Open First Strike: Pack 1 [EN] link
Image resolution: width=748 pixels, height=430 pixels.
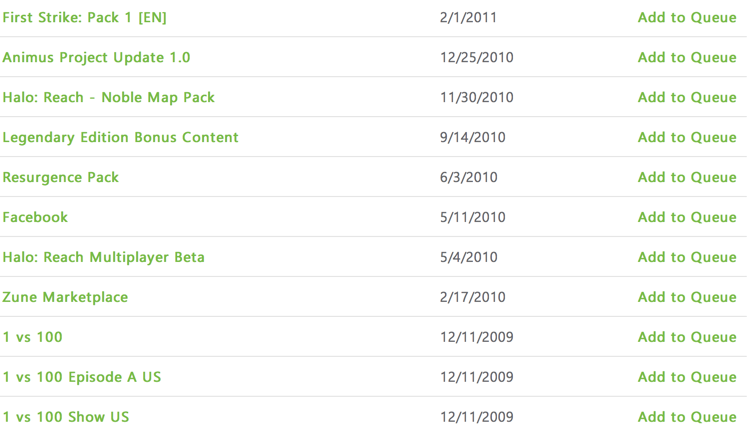point(84,18)
